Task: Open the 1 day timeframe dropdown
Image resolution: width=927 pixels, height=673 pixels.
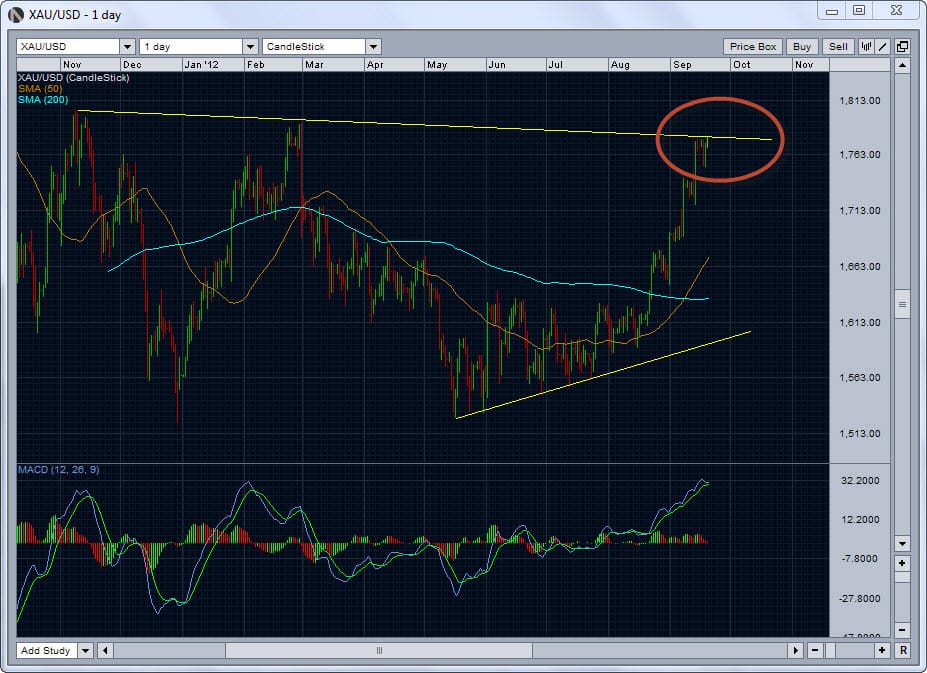Action: [252, 46]
